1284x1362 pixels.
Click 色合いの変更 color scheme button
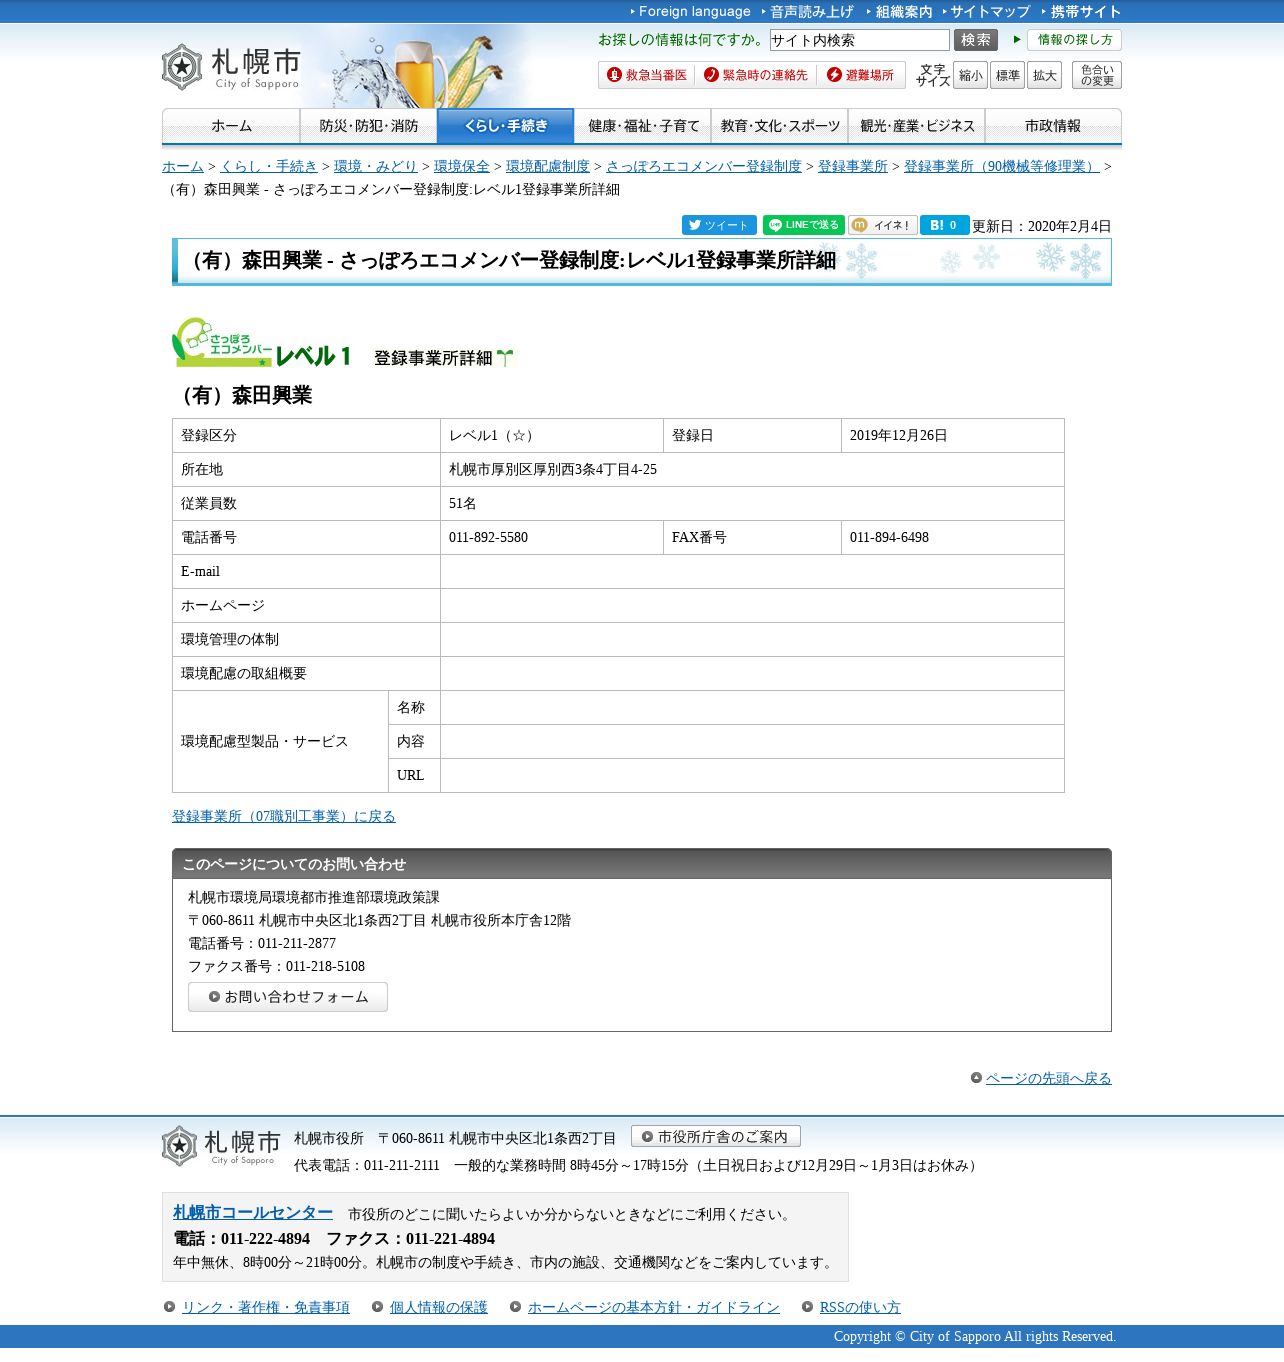(1096, 75)
